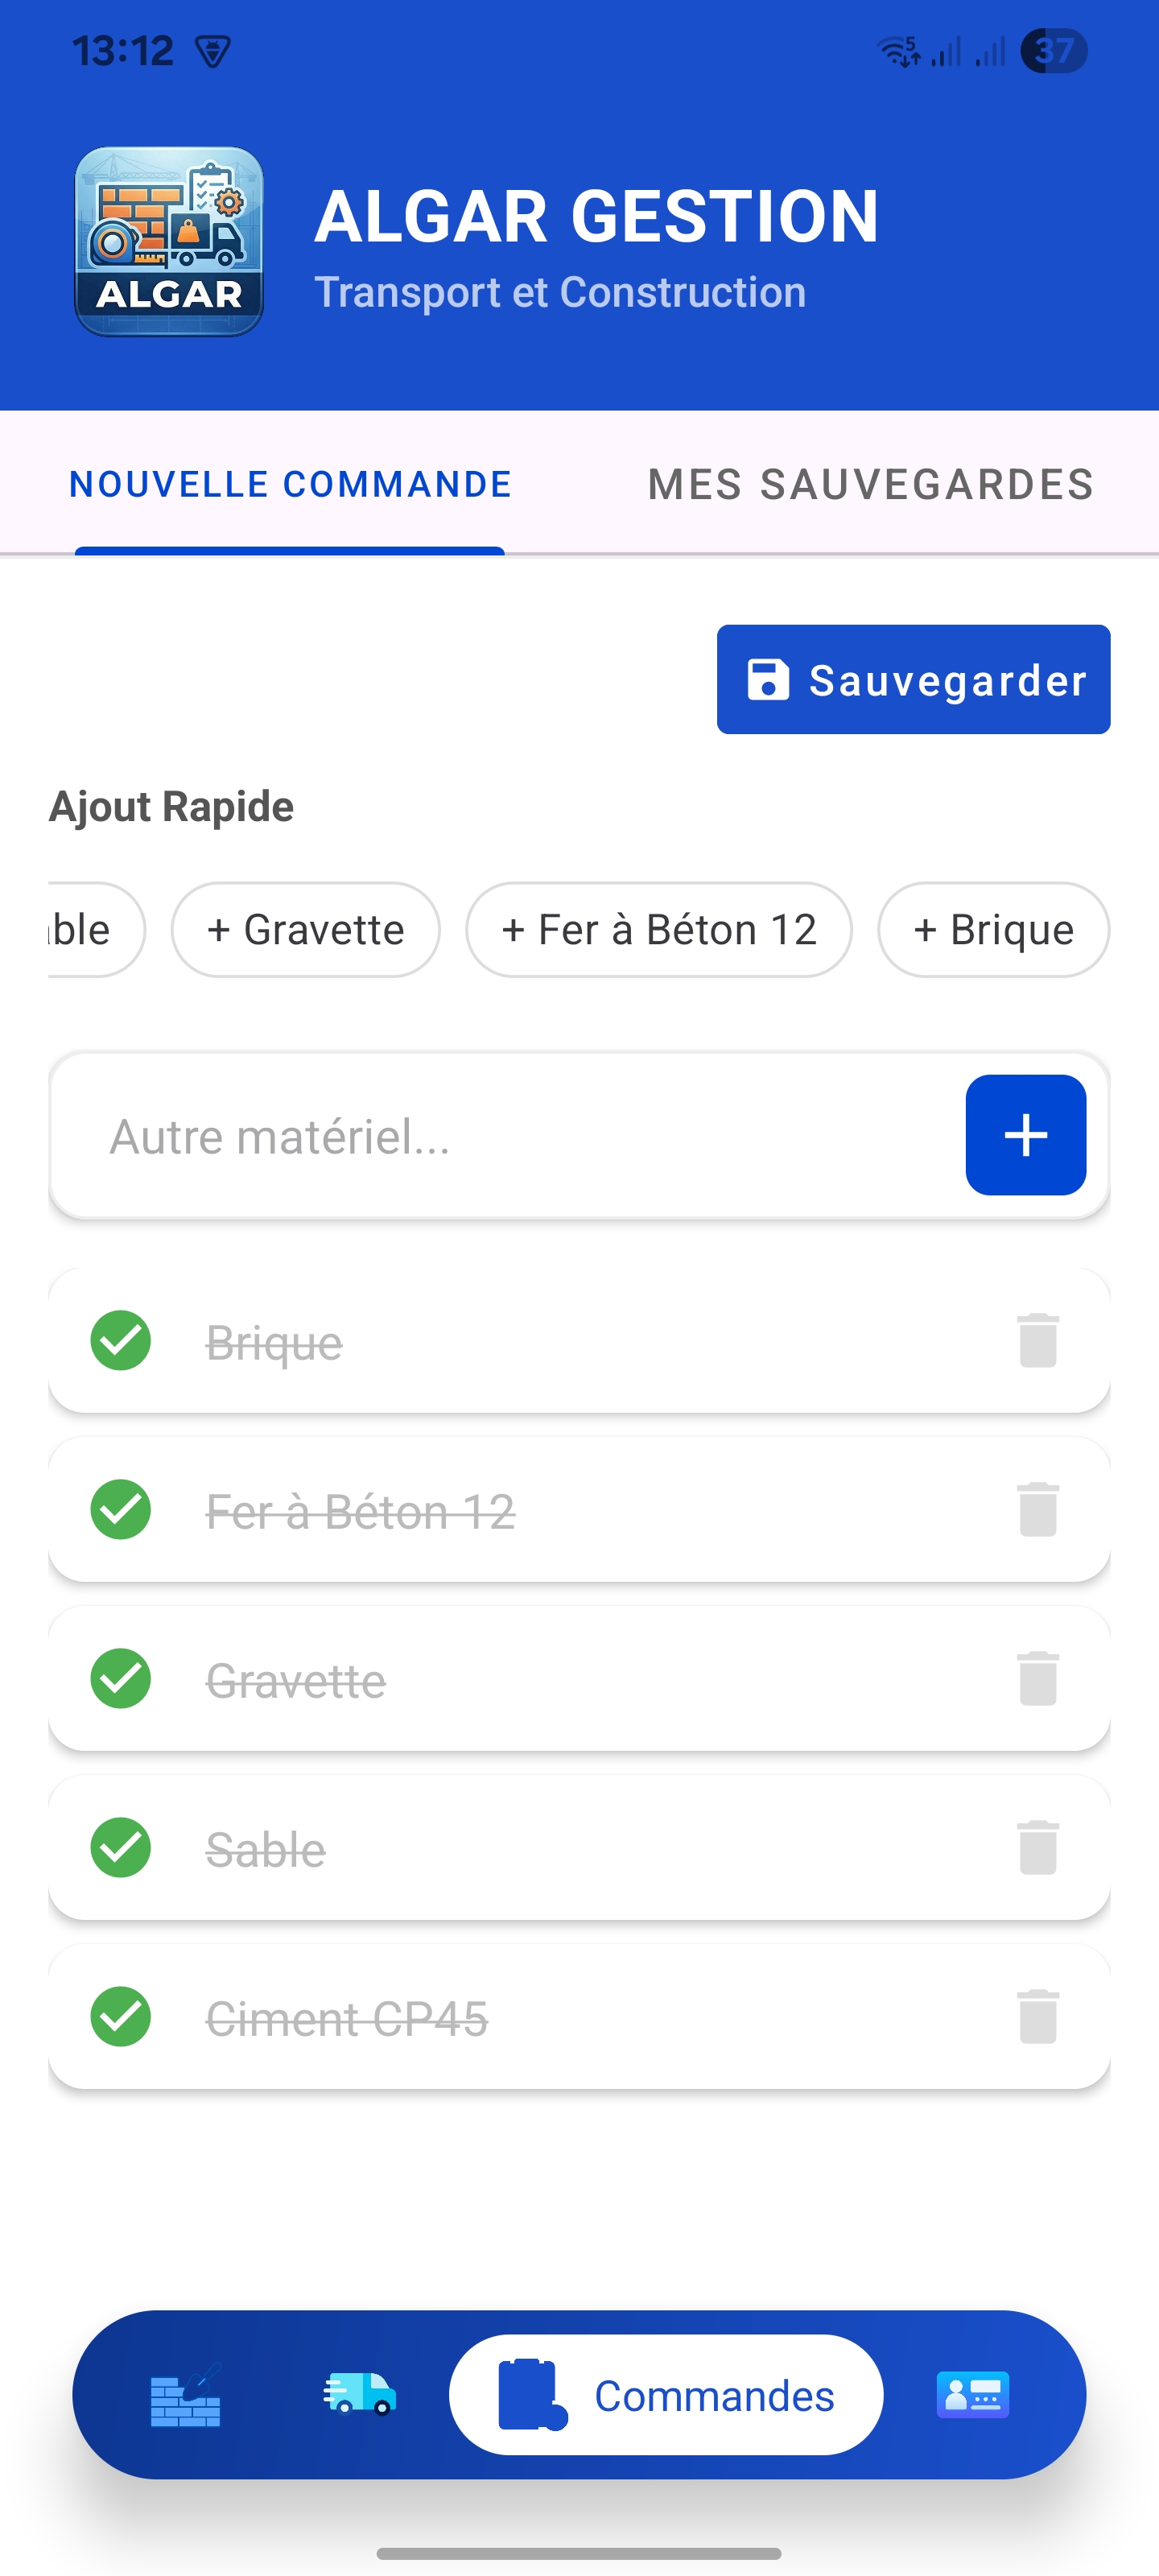Uncheck the Brique item checkmark
This screenshot has width=1159, height=2576.
pyautogui.click(x=121, y=1340)
